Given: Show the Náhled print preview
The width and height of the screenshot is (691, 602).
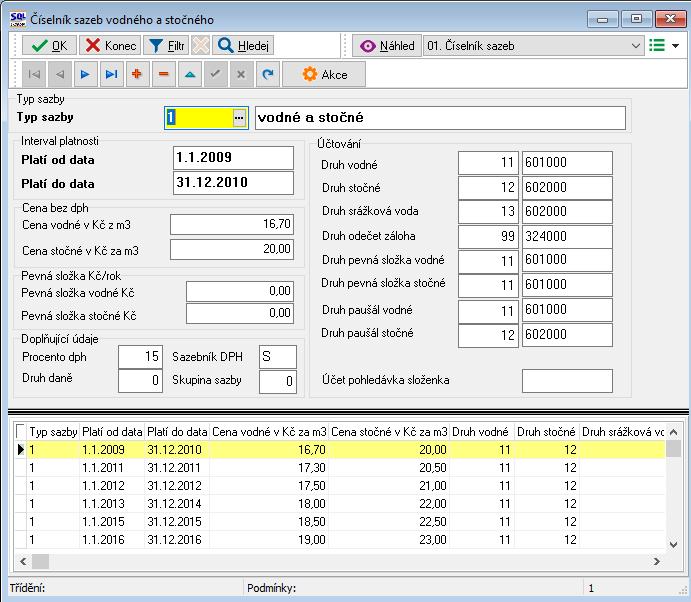Looking at the screenshot, I should (x=387, y=45).
